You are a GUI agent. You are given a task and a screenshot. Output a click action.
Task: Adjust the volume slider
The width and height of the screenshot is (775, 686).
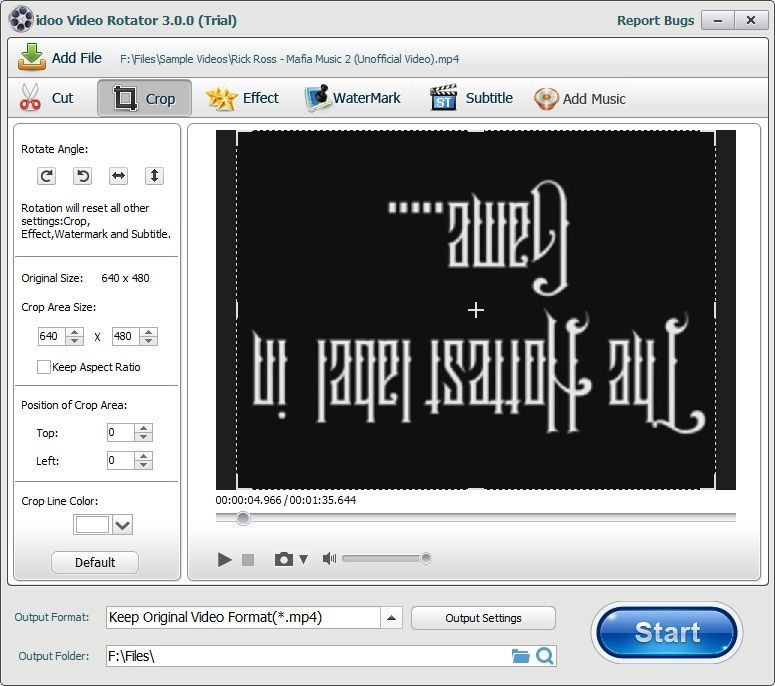coord(386,558)
